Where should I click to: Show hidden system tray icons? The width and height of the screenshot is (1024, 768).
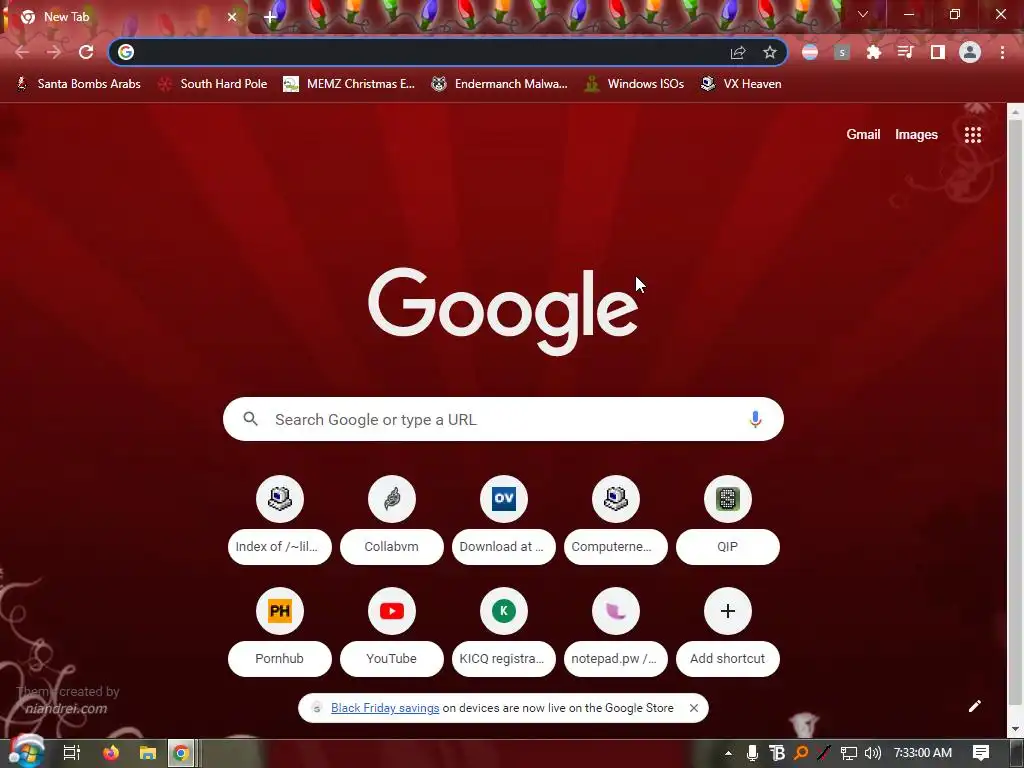[x=728, y=753]
